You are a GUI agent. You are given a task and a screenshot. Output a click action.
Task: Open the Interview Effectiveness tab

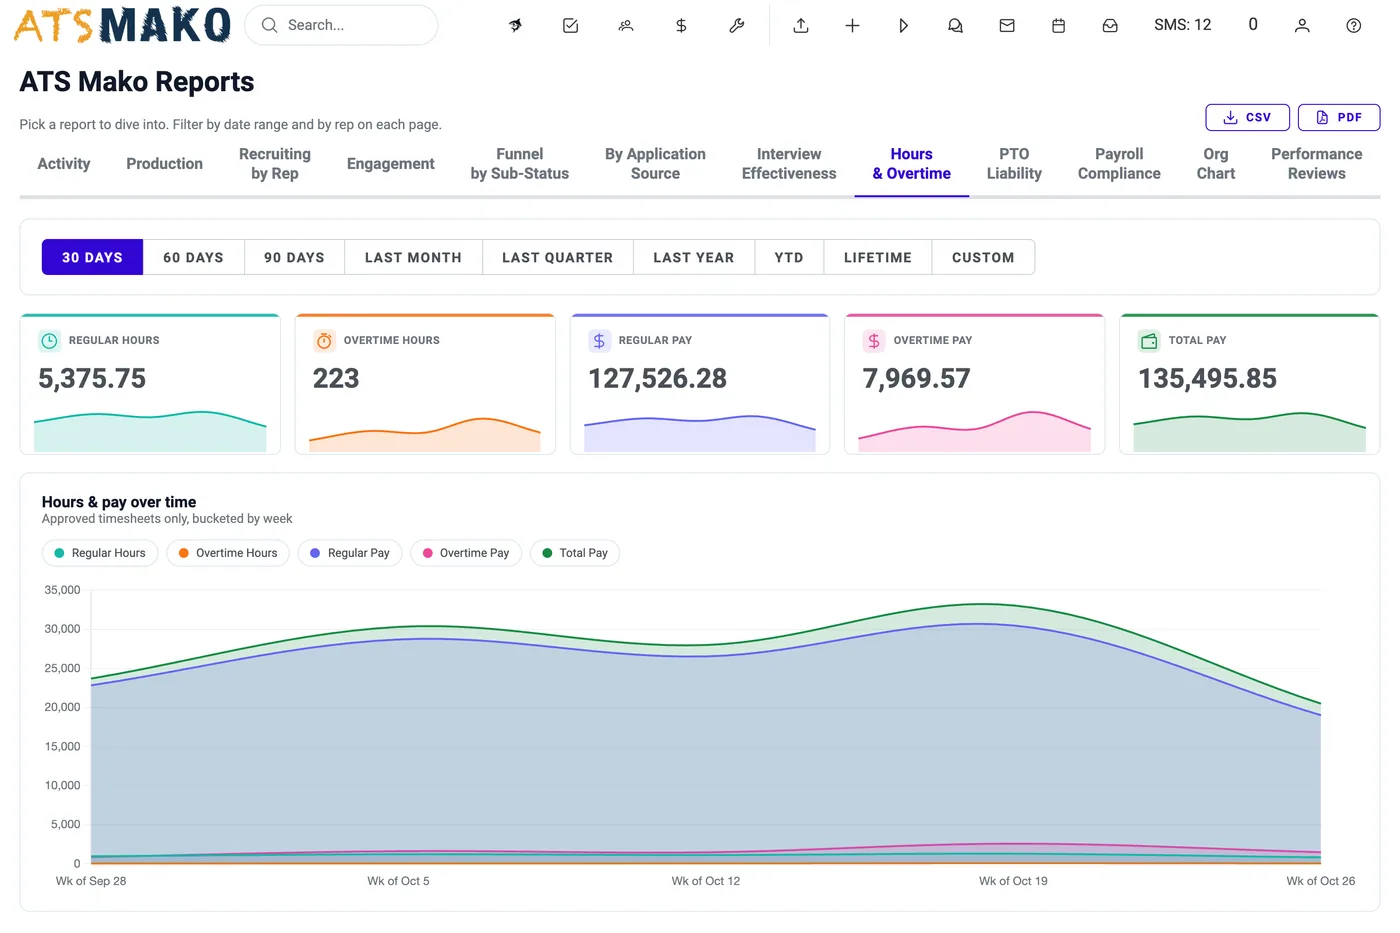(789, 164)
